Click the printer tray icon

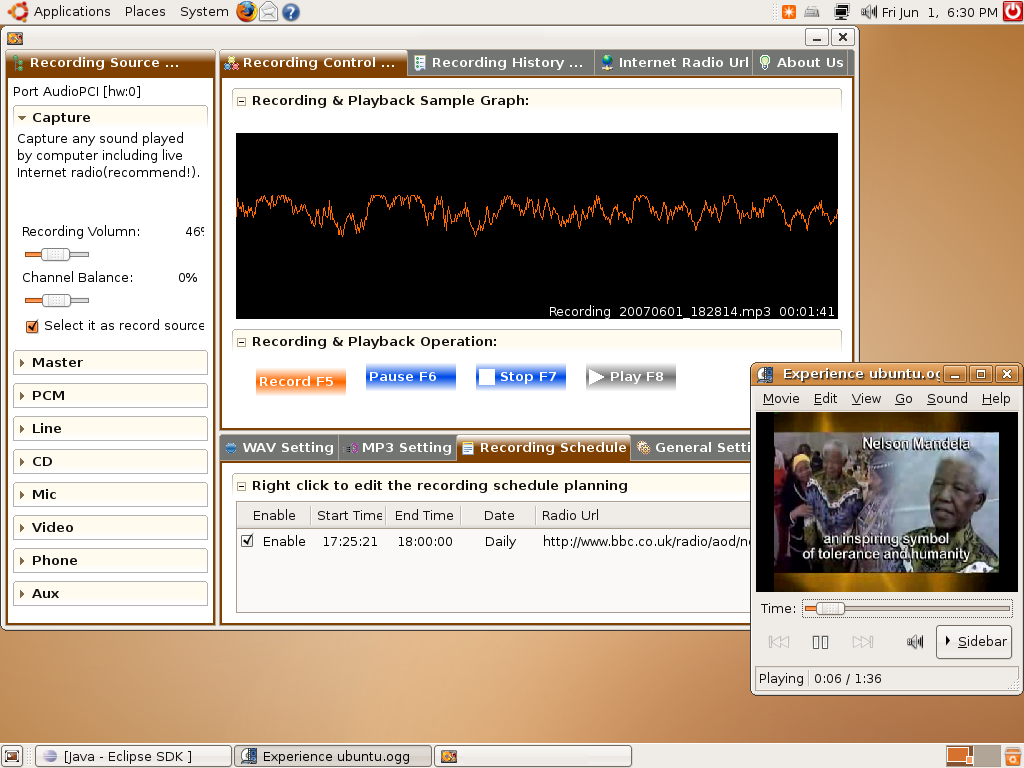coord(812,12)
